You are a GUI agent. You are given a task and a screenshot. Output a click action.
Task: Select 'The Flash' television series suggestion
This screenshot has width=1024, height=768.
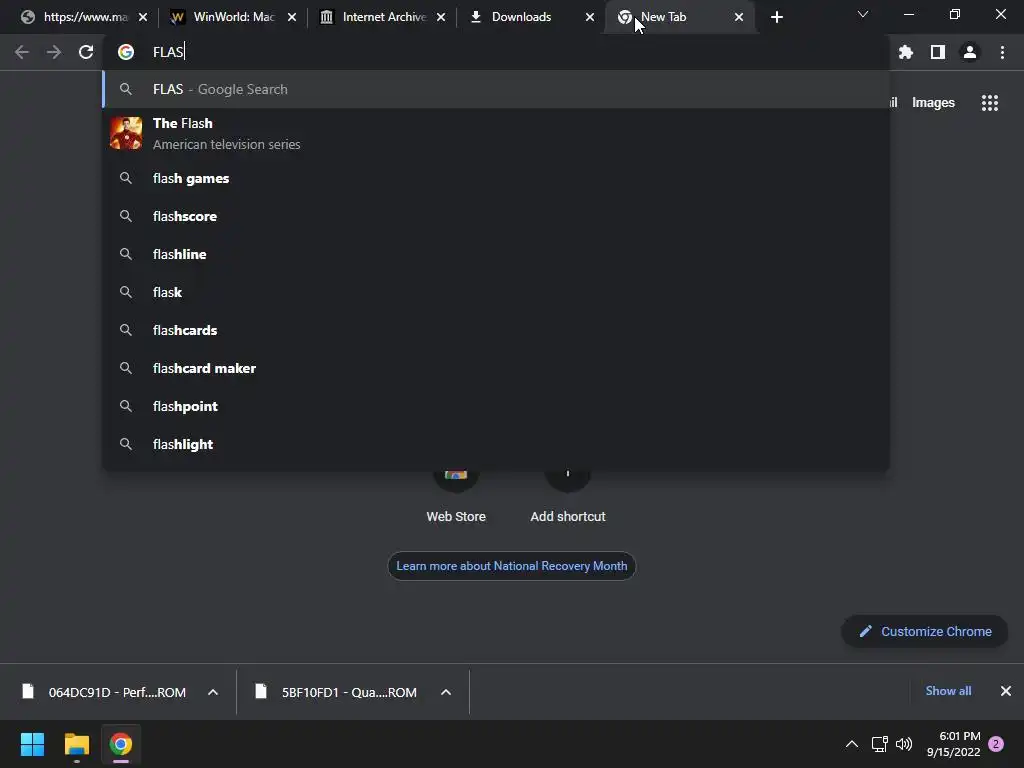(496, 133)
